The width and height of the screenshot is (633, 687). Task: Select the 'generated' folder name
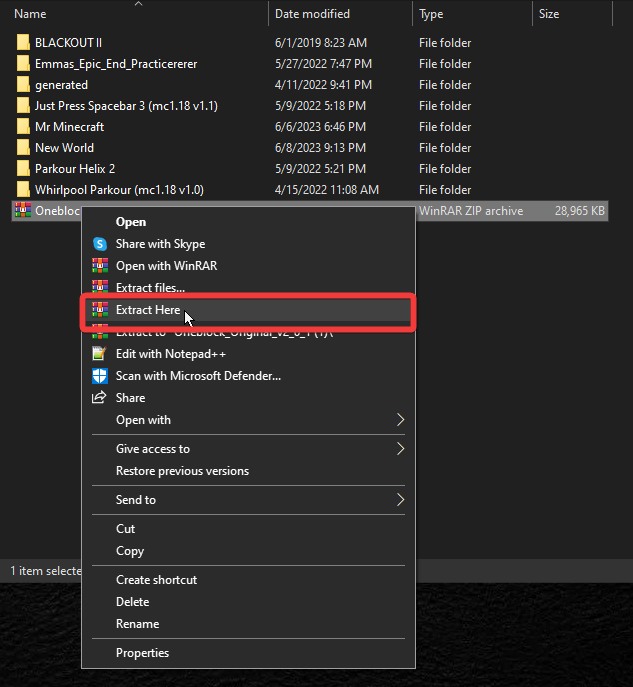point(61,85)
